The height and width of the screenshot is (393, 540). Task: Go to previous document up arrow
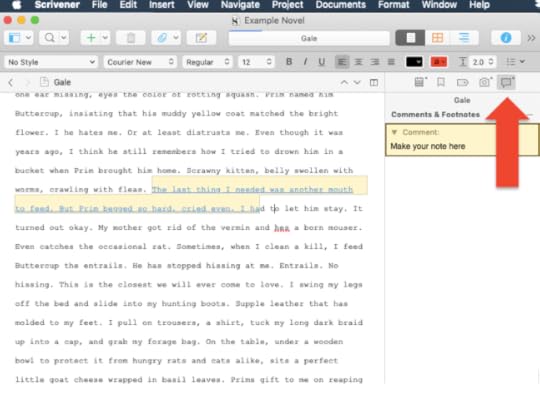point(344,82)
